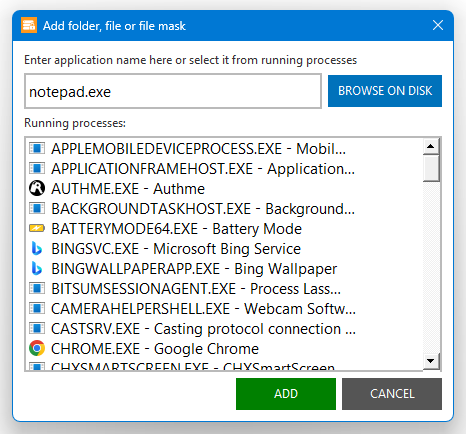This screenshot has height=434, width=466.
Task: Click the BACKGROUNDTASKHOST.EXE process icon
Action: [x=37, y=208]
